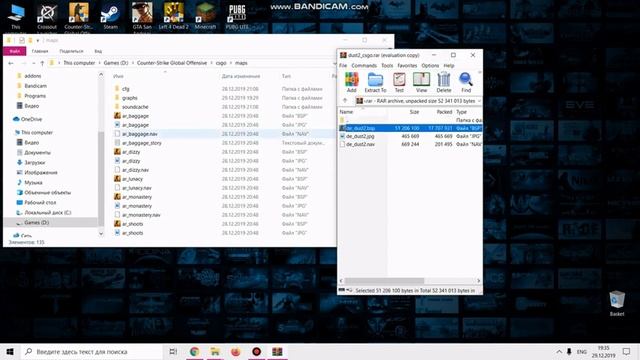Viewport: 640px width, 360px height.
Task: Open Task View on the taskbar
Action: [x=173, y=351]
